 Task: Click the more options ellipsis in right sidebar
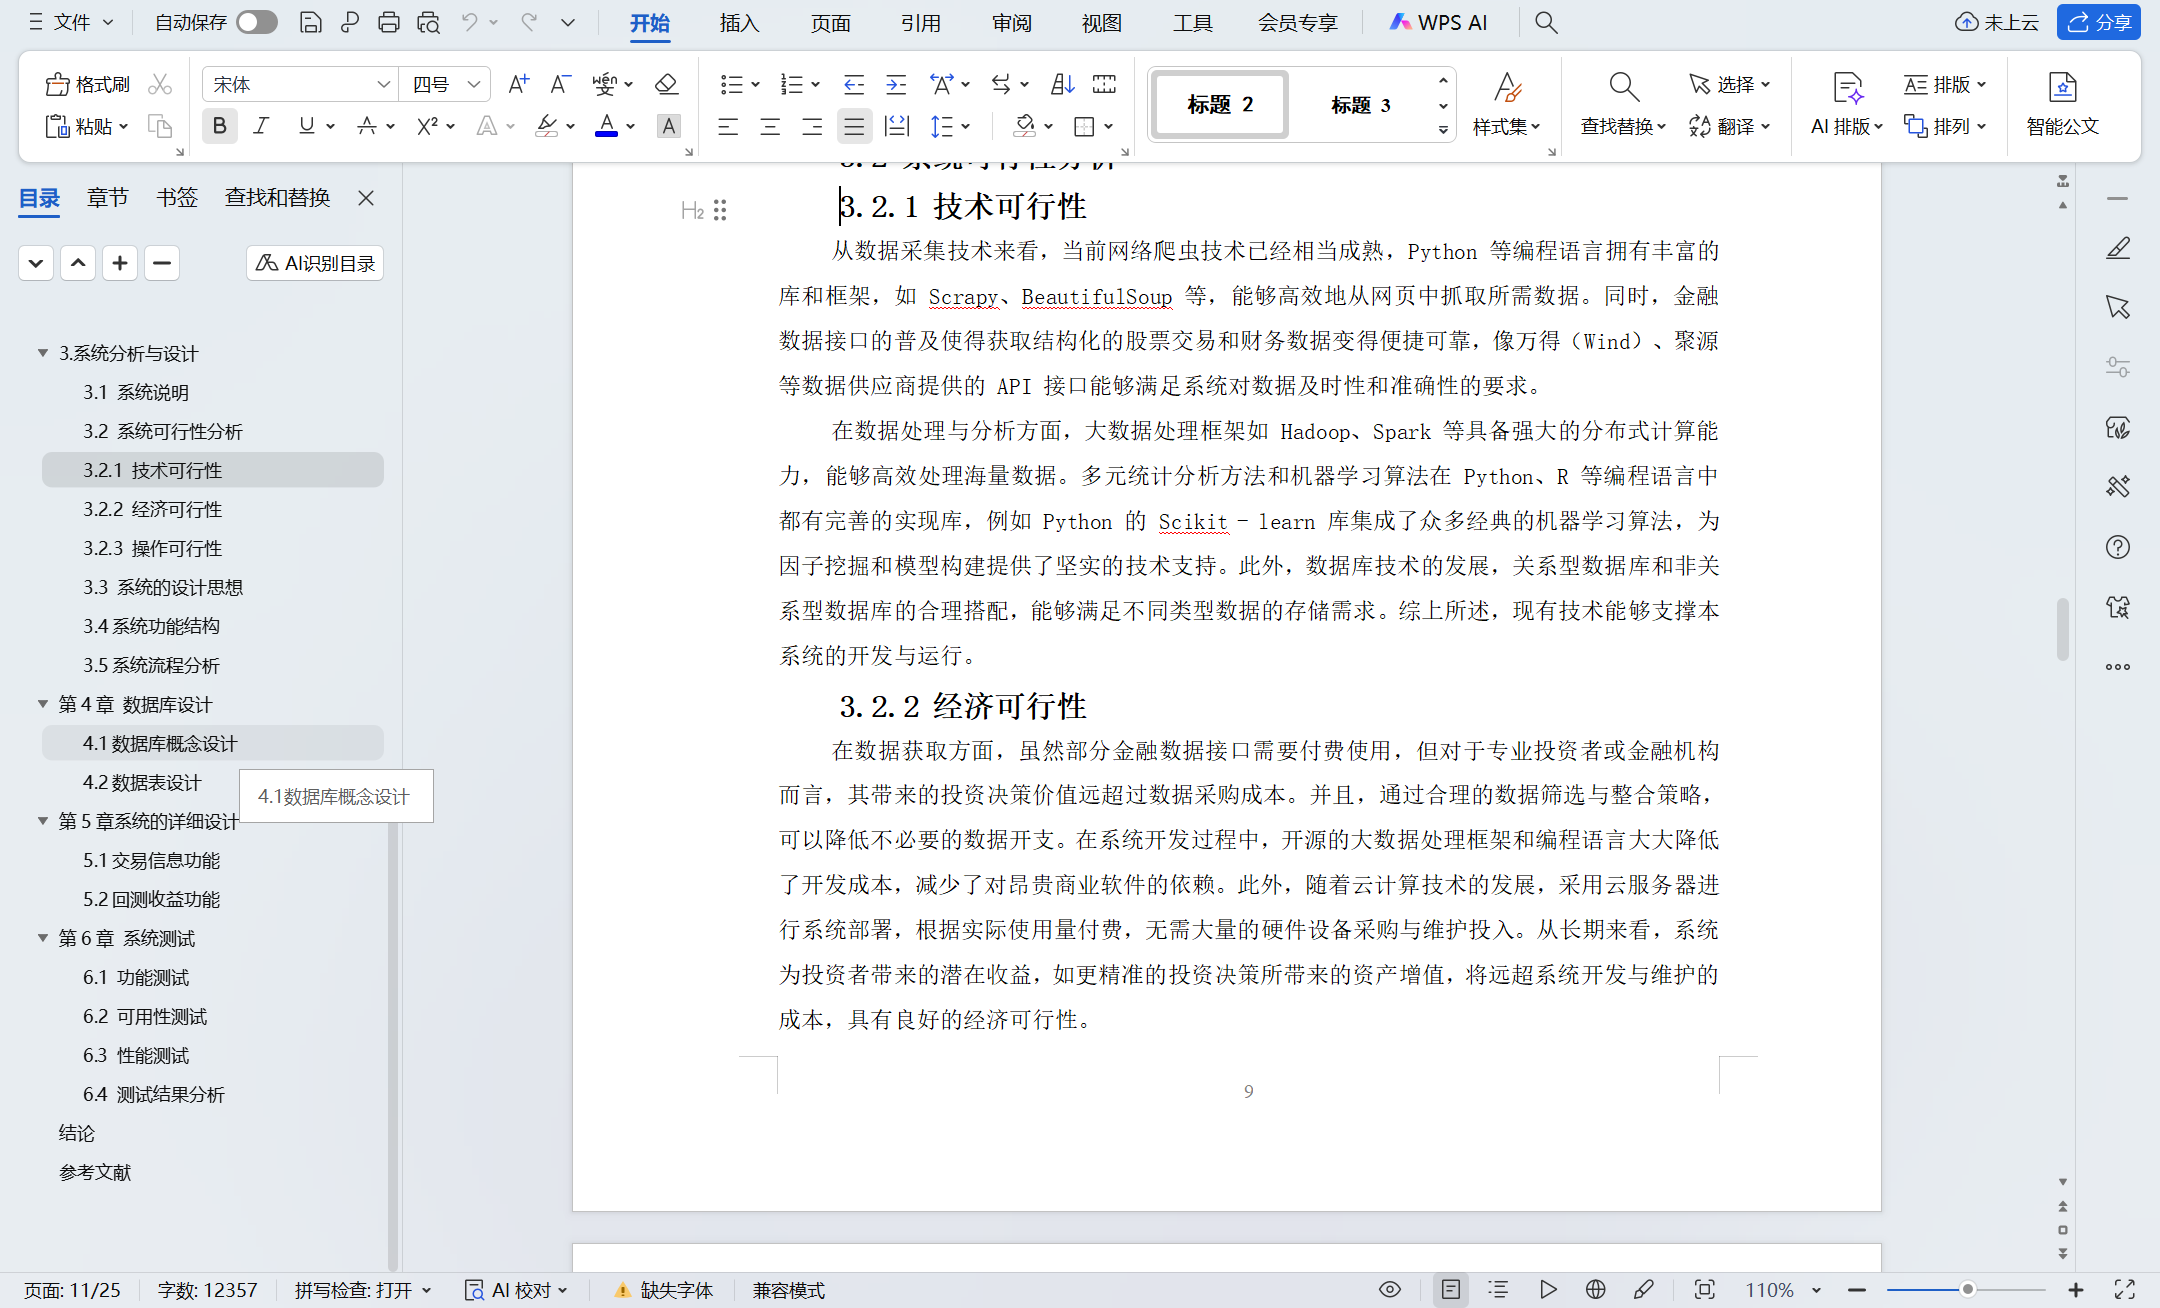tap(2117, 667)
